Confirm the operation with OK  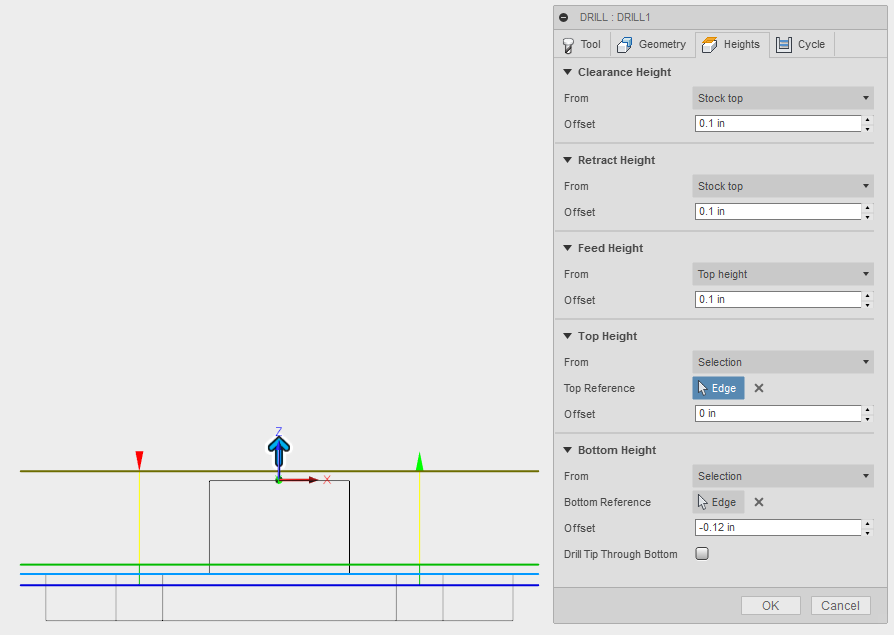click(x=770, y=605)
